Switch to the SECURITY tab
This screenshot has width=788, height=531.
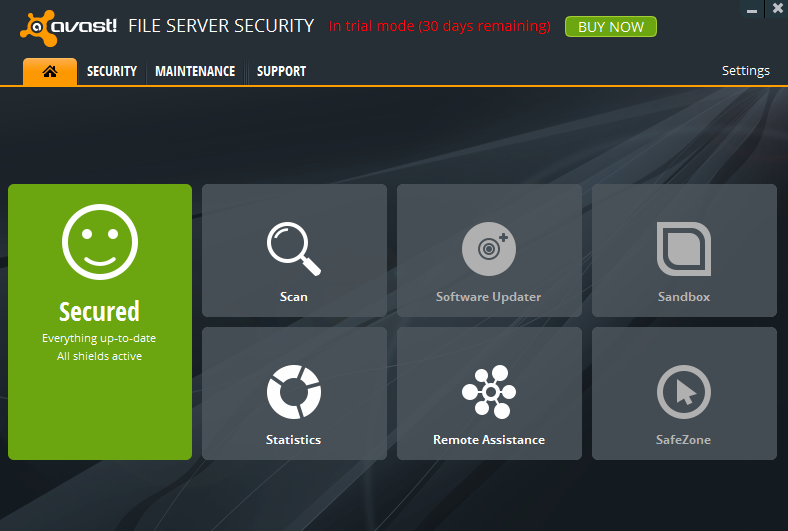point(112,71)
